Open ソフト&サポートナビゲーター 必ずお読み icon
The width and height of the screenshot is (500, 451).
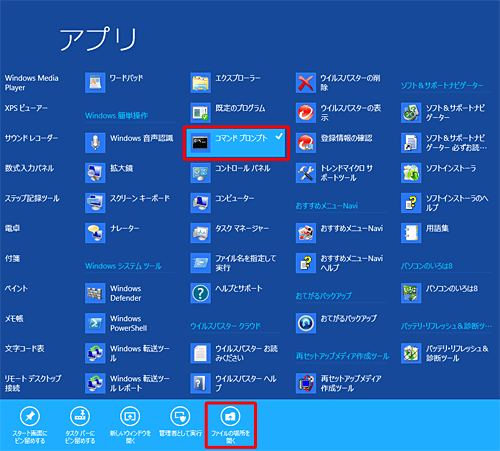click(411, 143)
